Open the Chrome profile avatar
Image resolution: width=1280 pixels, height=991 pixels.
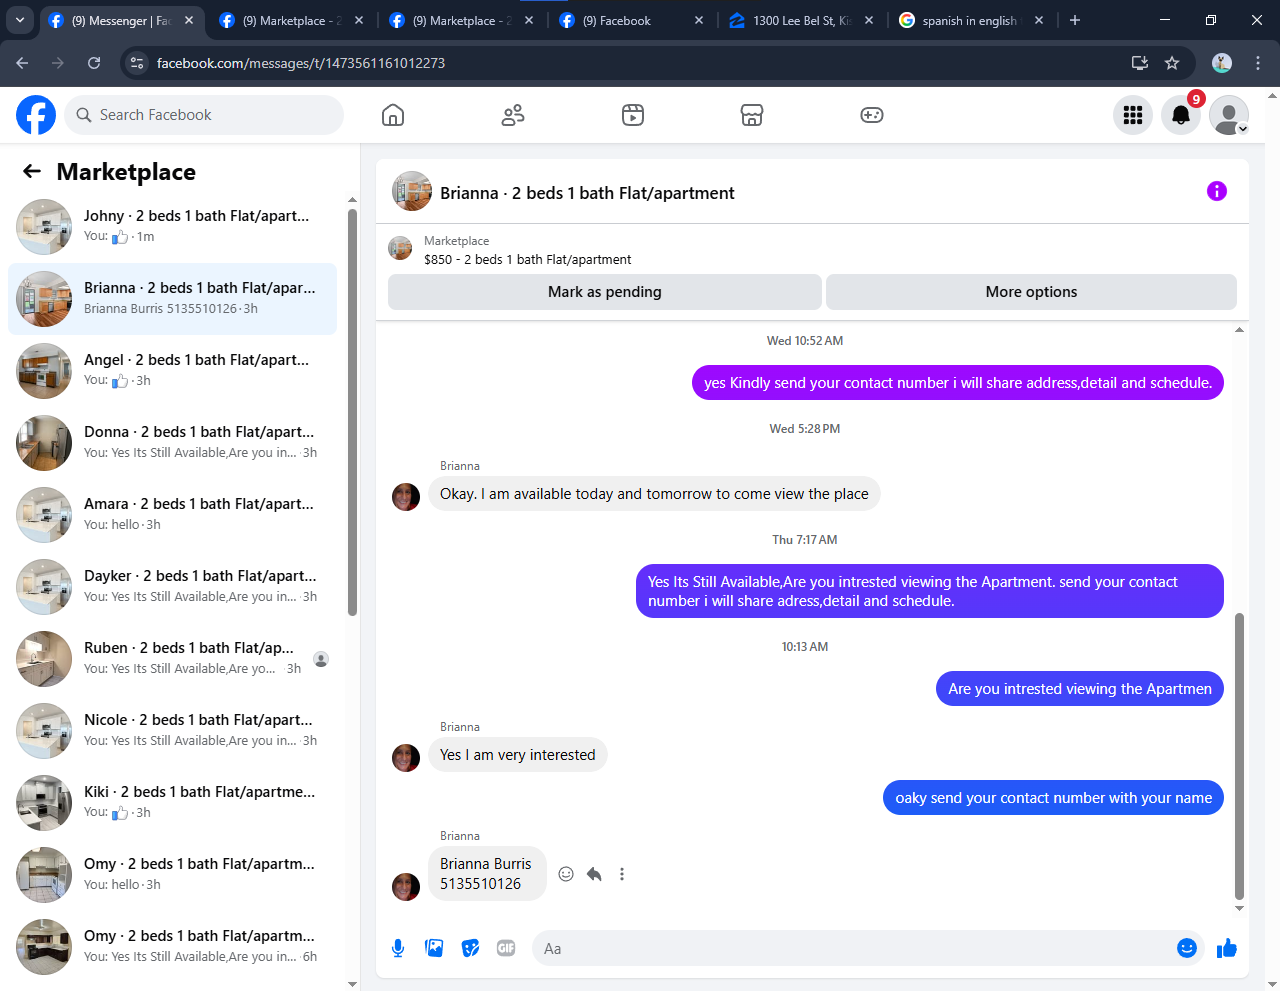(x=1222, y=63)
